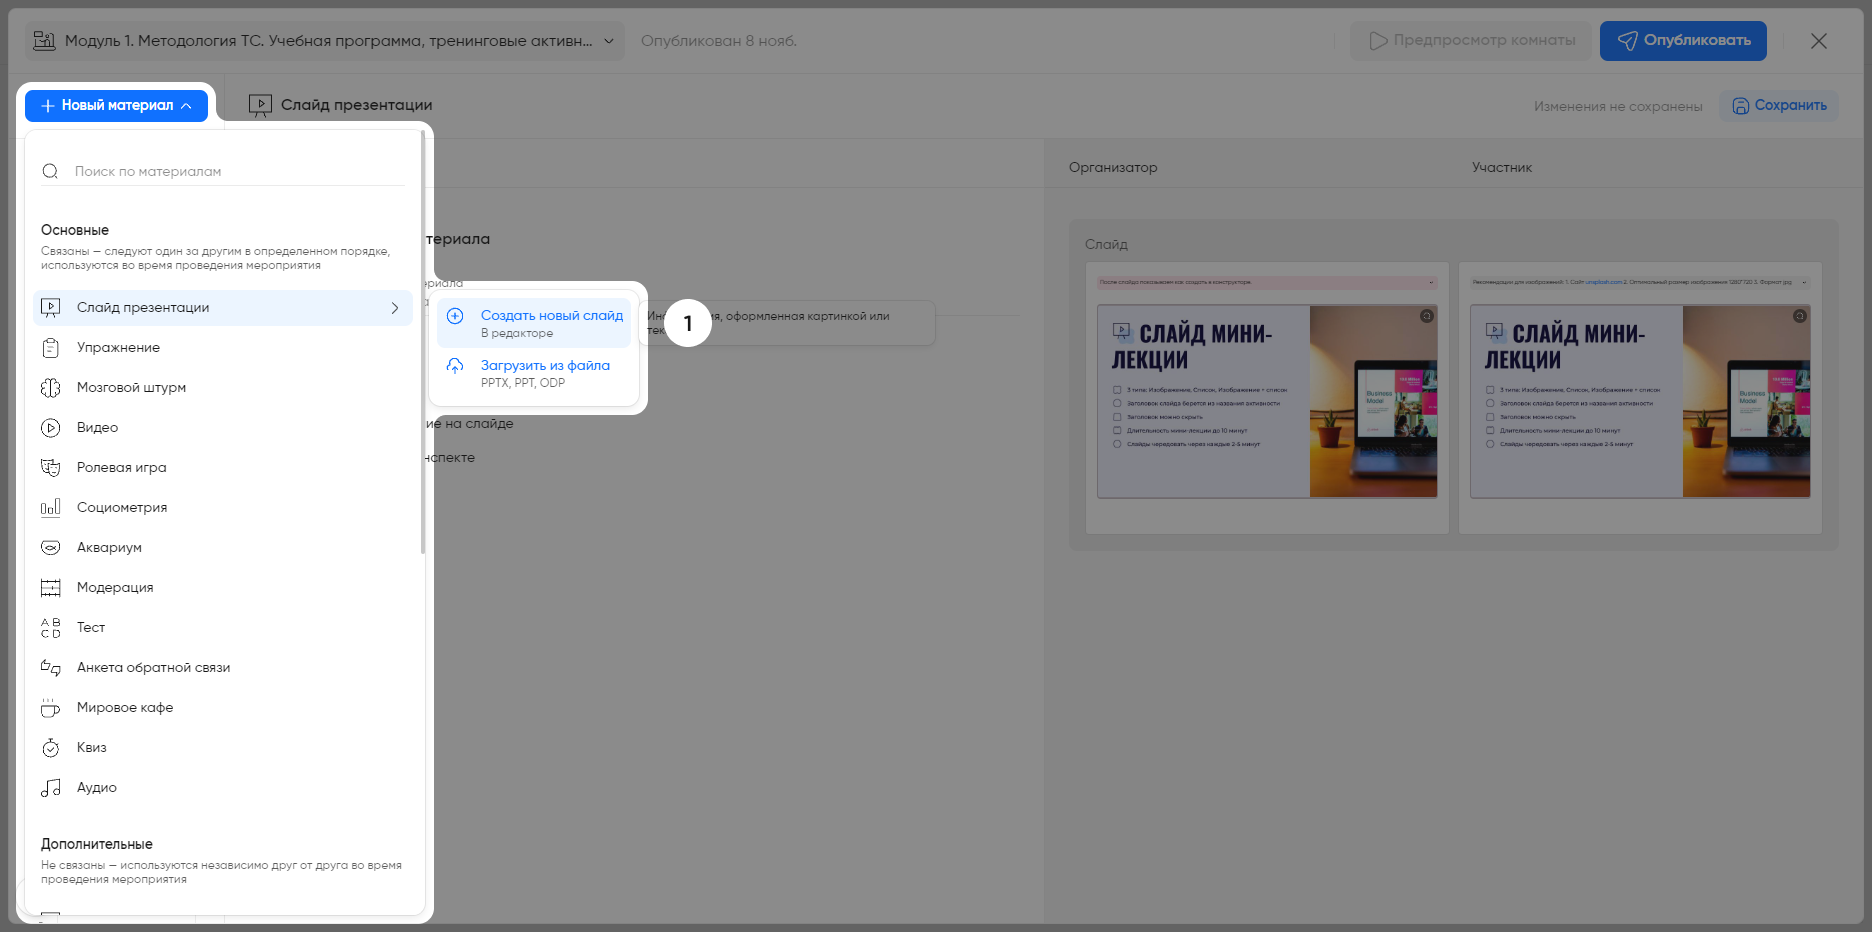Click the Социометрия bar chart icon
Image resolution: width=1872 pixels, height=932 pixels.
pos(51,508)
